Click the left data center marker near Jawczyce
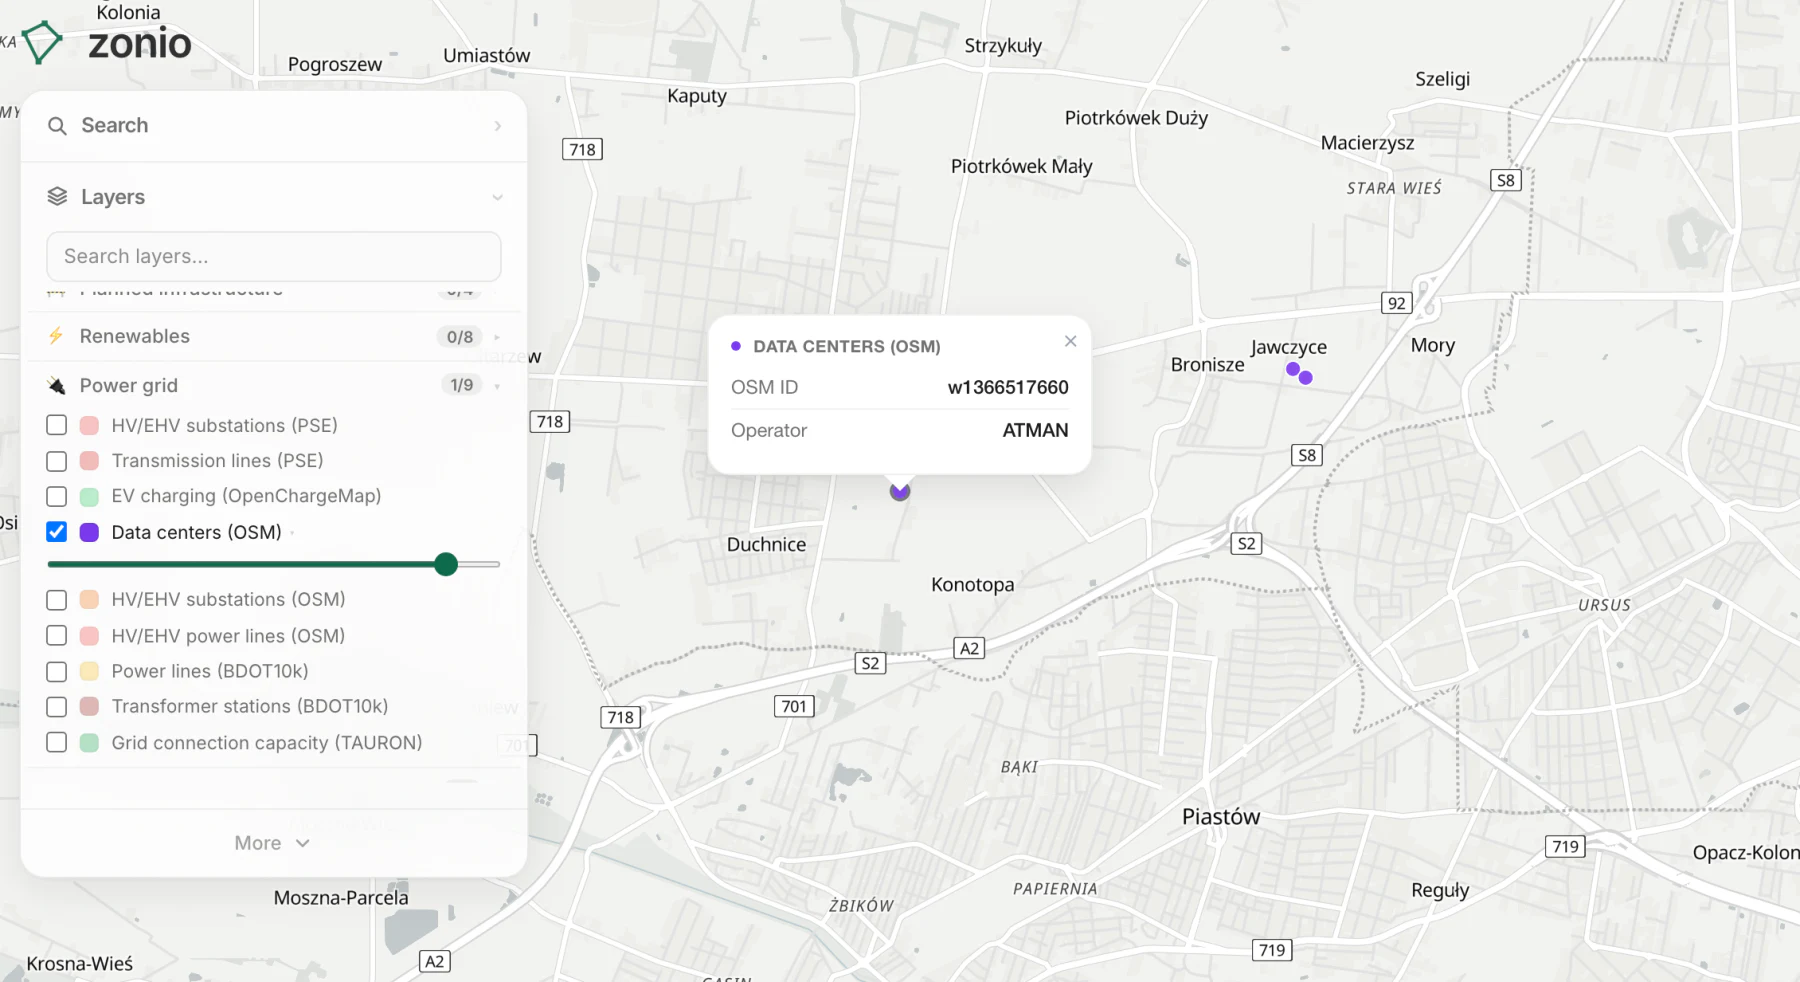Screen dimensions: 1800x982 tap(1293, 369)
